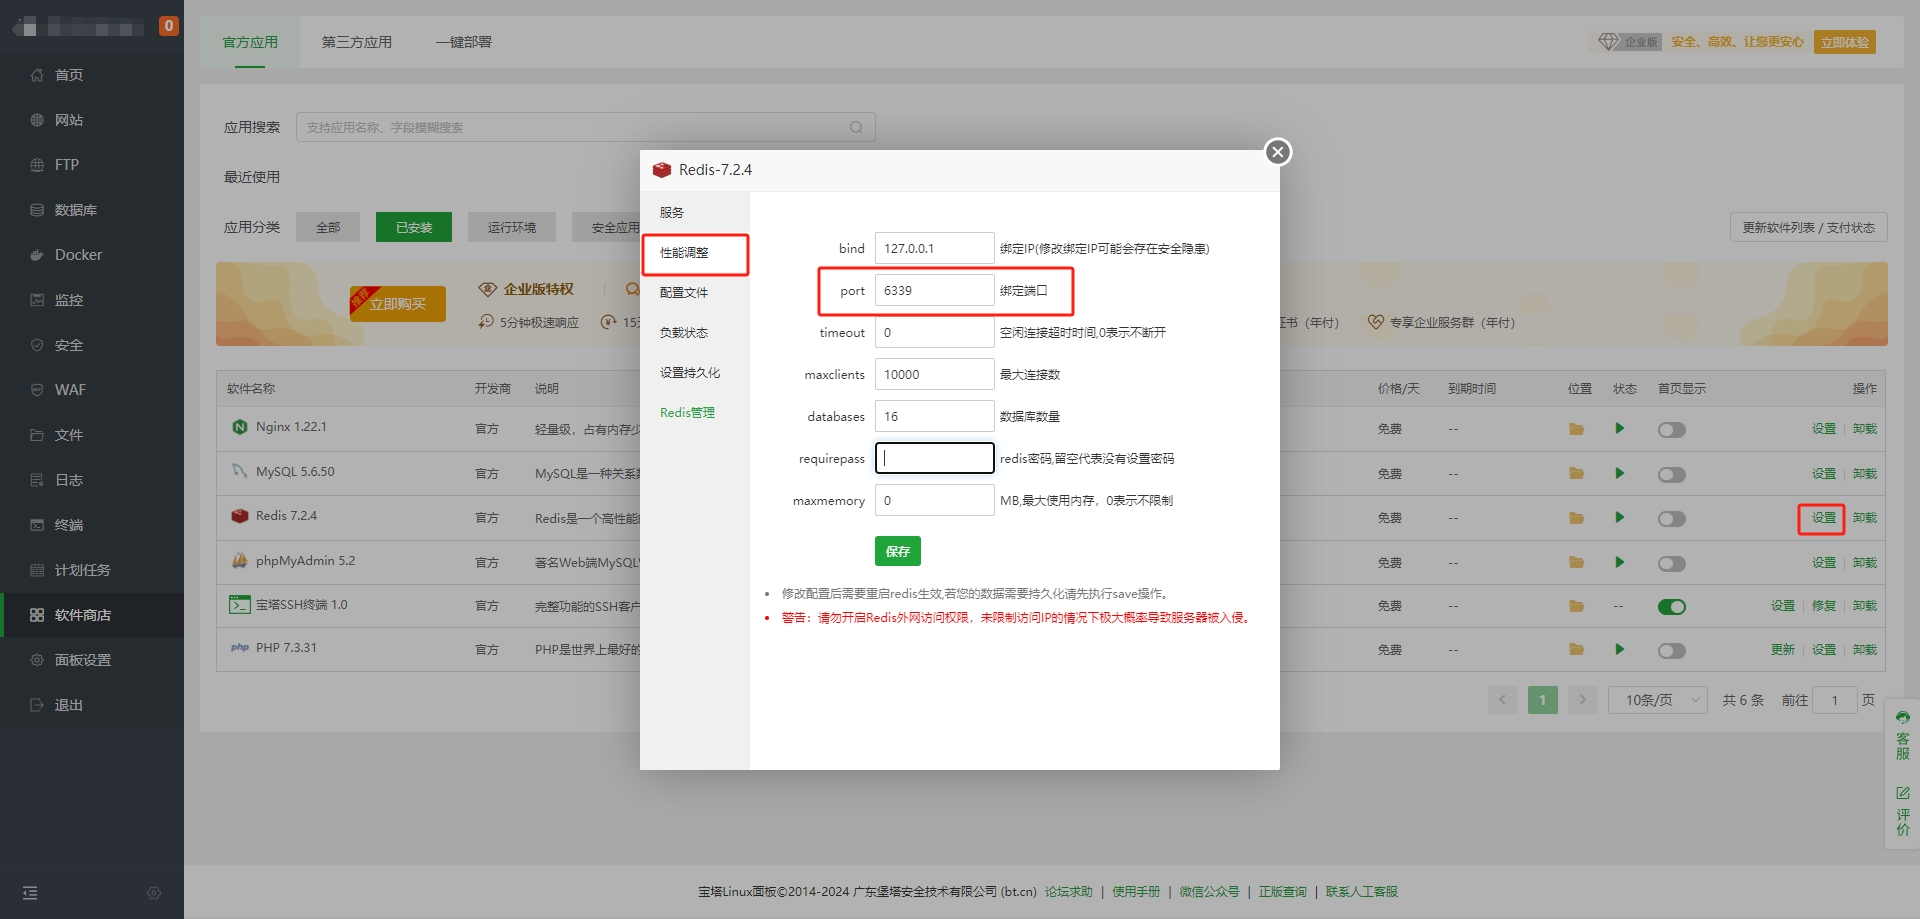Click 设置 link for Redis 7.2.4
The image size is (1920, 919).
[x=1823, y=518]
